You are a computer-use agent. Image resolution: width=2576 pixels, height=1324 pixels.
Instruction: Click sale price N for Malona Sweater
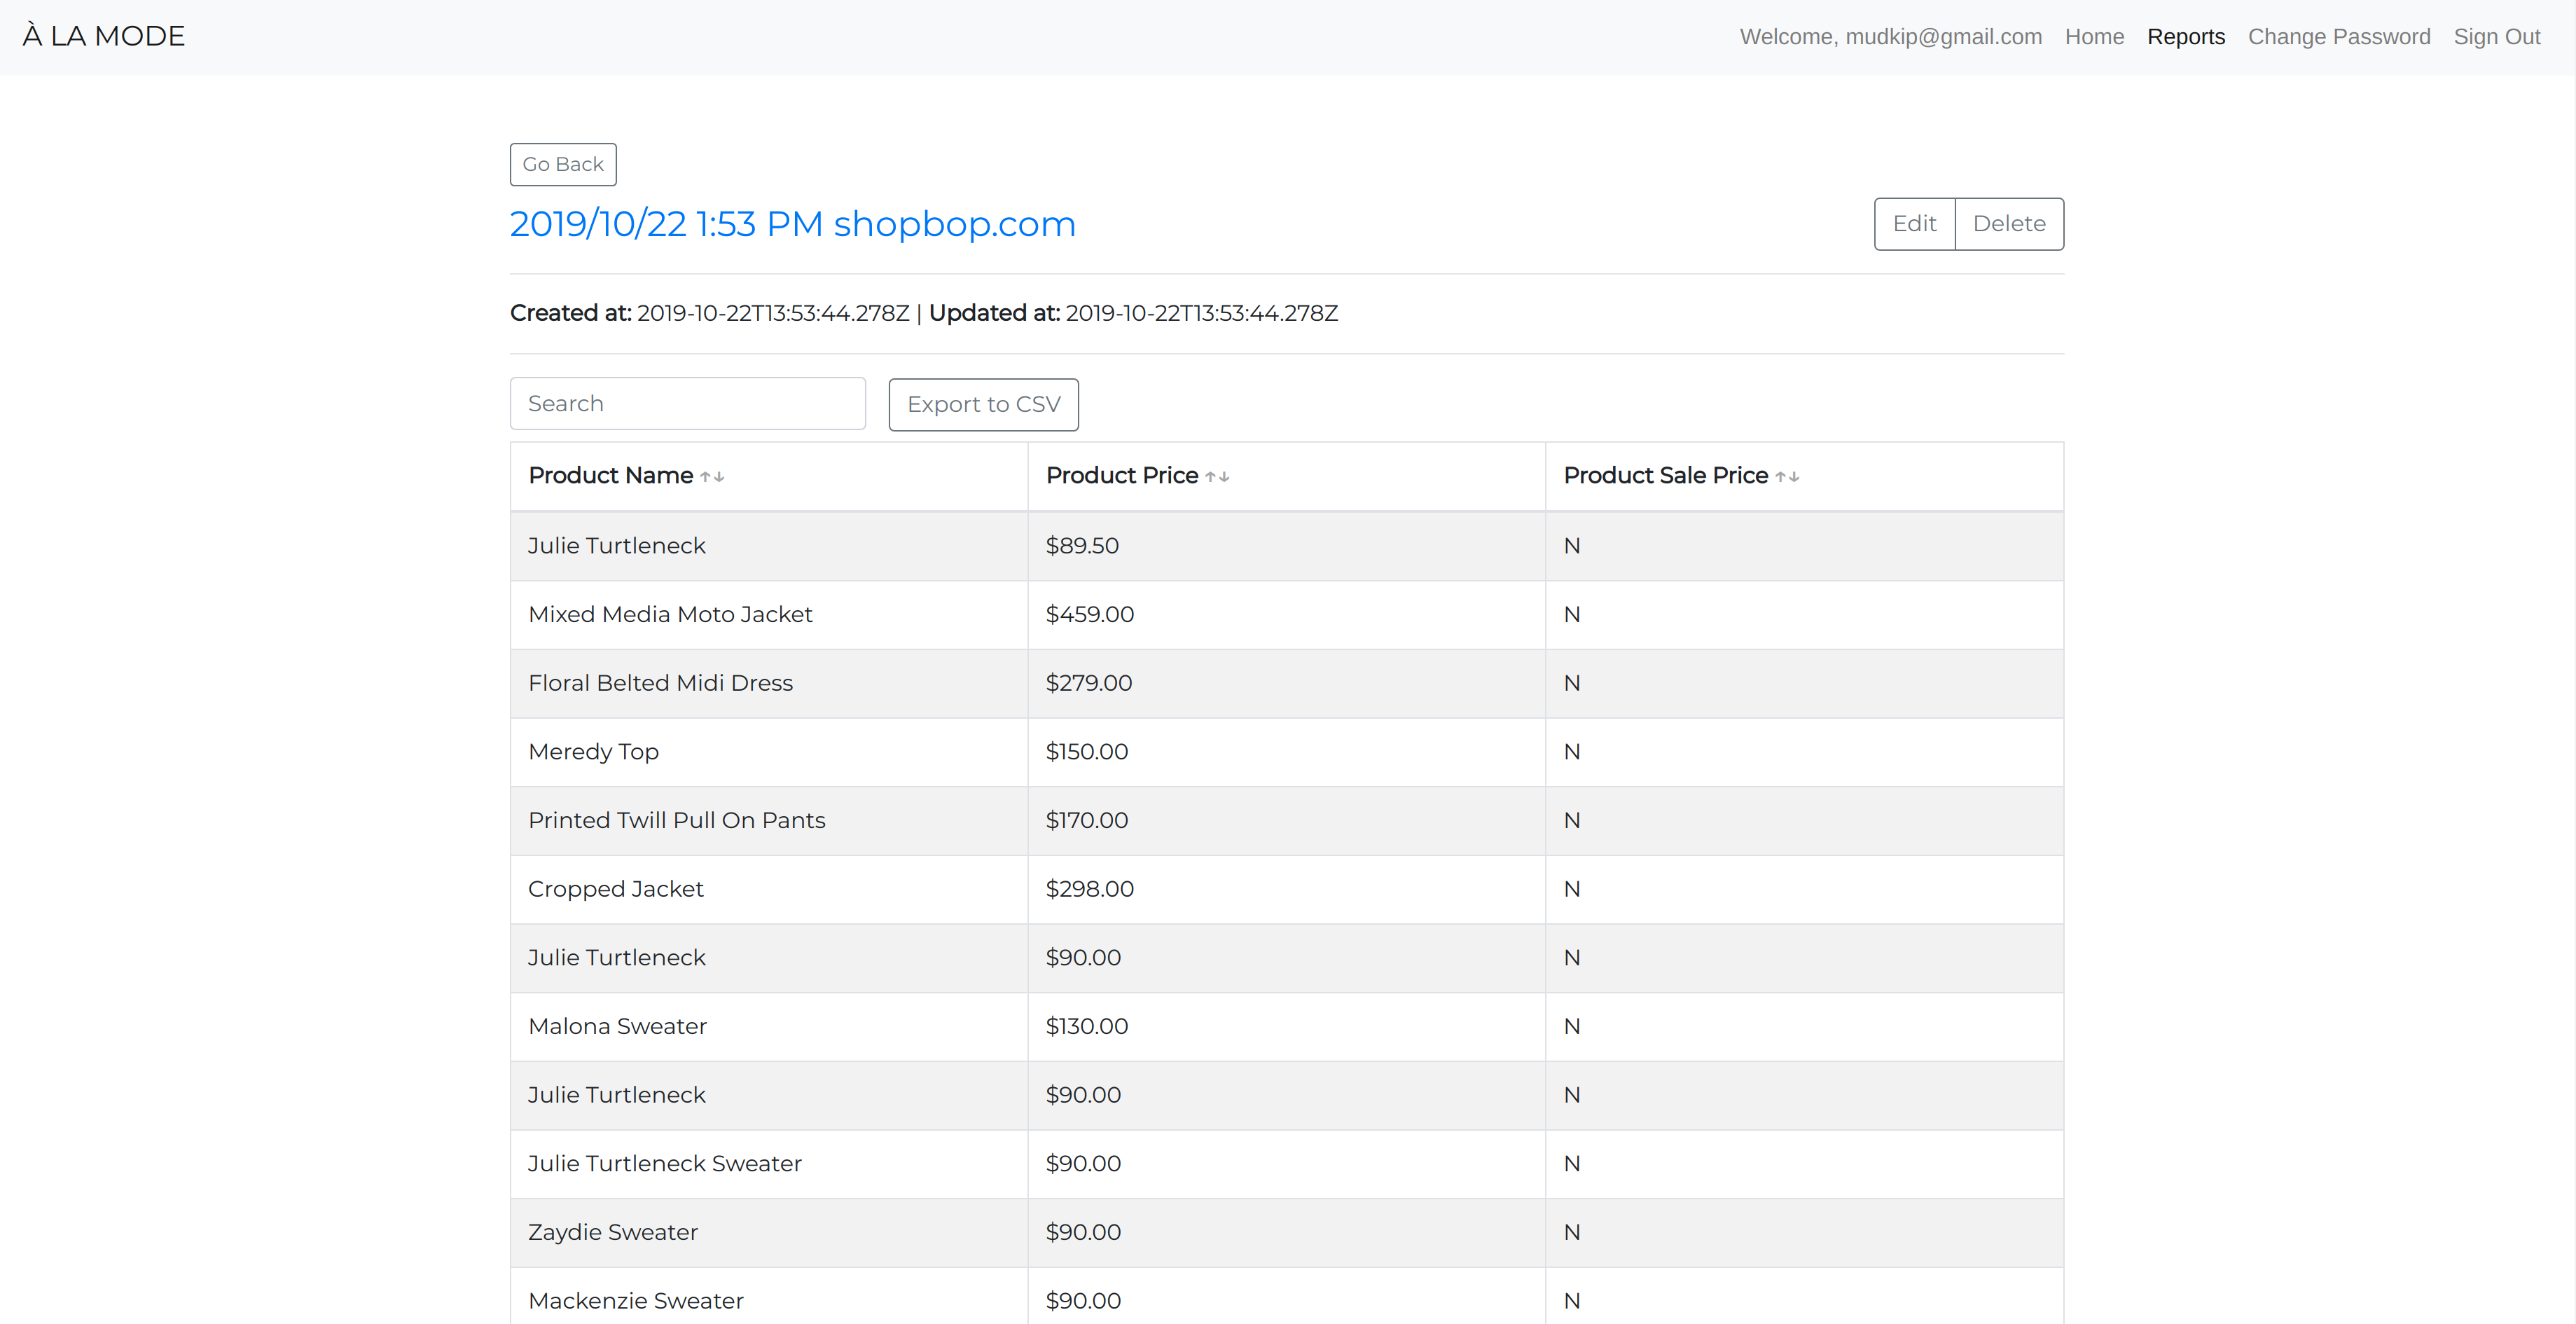(x=1804, y=1027)
